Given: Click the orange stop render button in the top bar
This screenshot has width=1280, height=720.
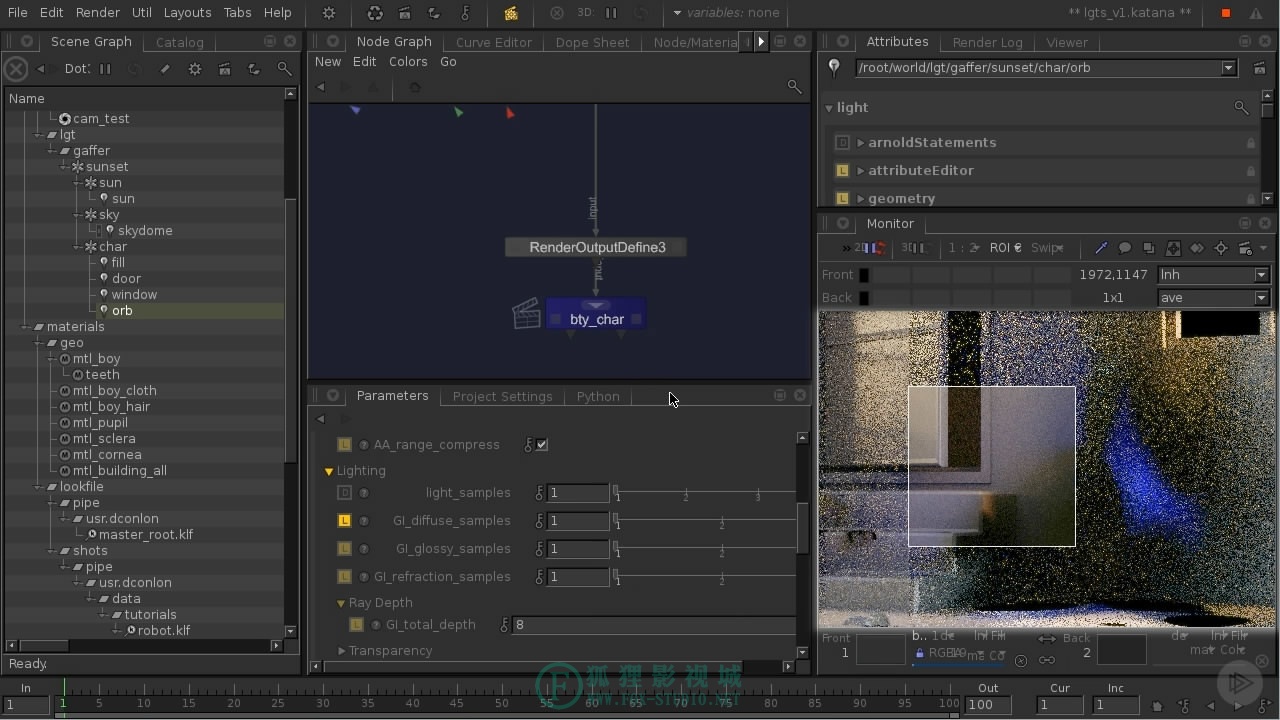Looking at the screenshot, I should (1226, 13).
